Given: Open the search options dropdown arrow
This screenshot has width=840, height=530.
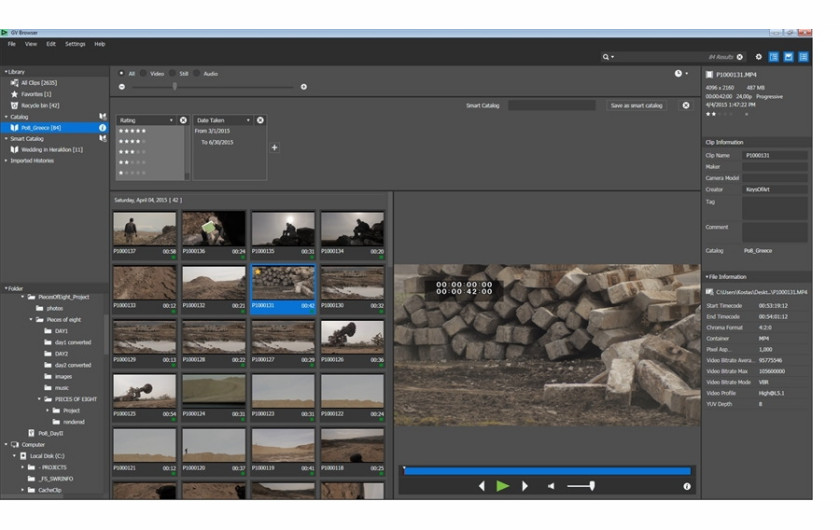Looking at the screenshot, I should [612, 57].
